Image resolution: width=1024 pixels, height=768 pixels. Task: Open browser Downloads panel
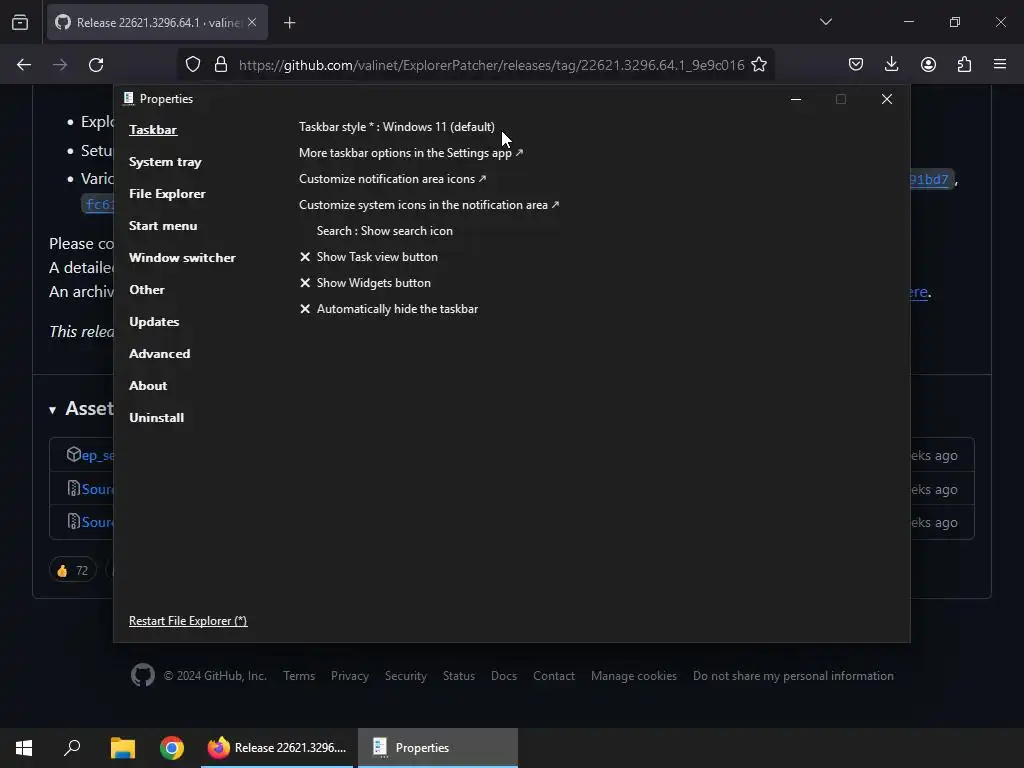[x=891, y=65]
